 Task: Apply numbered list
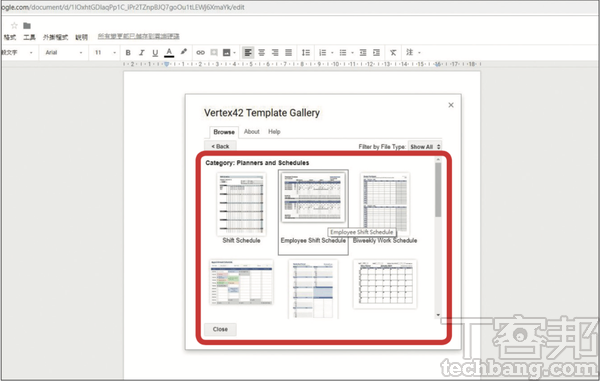323,52
